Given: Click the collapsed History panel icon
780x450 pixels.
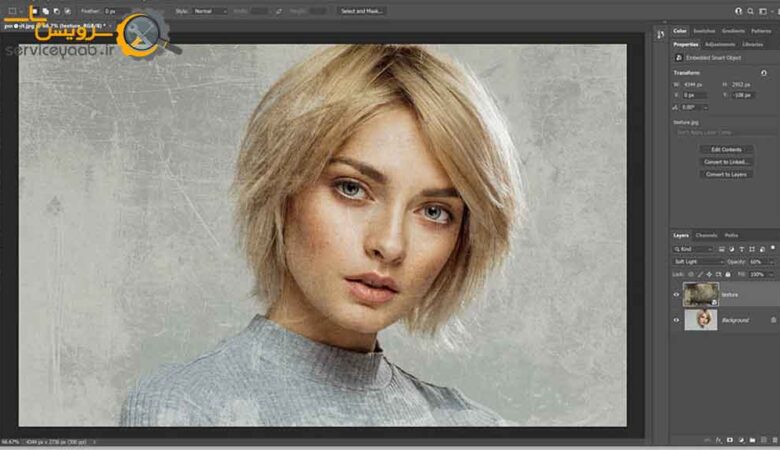Looking at the screenshot, I should (660, 34).
